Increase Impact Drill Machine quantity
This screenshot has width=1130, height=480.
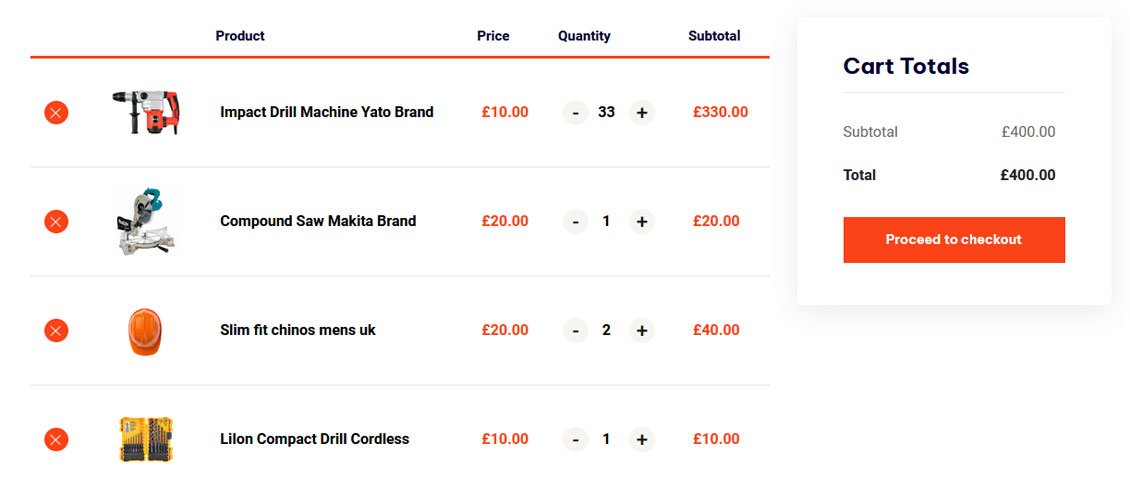642,113
